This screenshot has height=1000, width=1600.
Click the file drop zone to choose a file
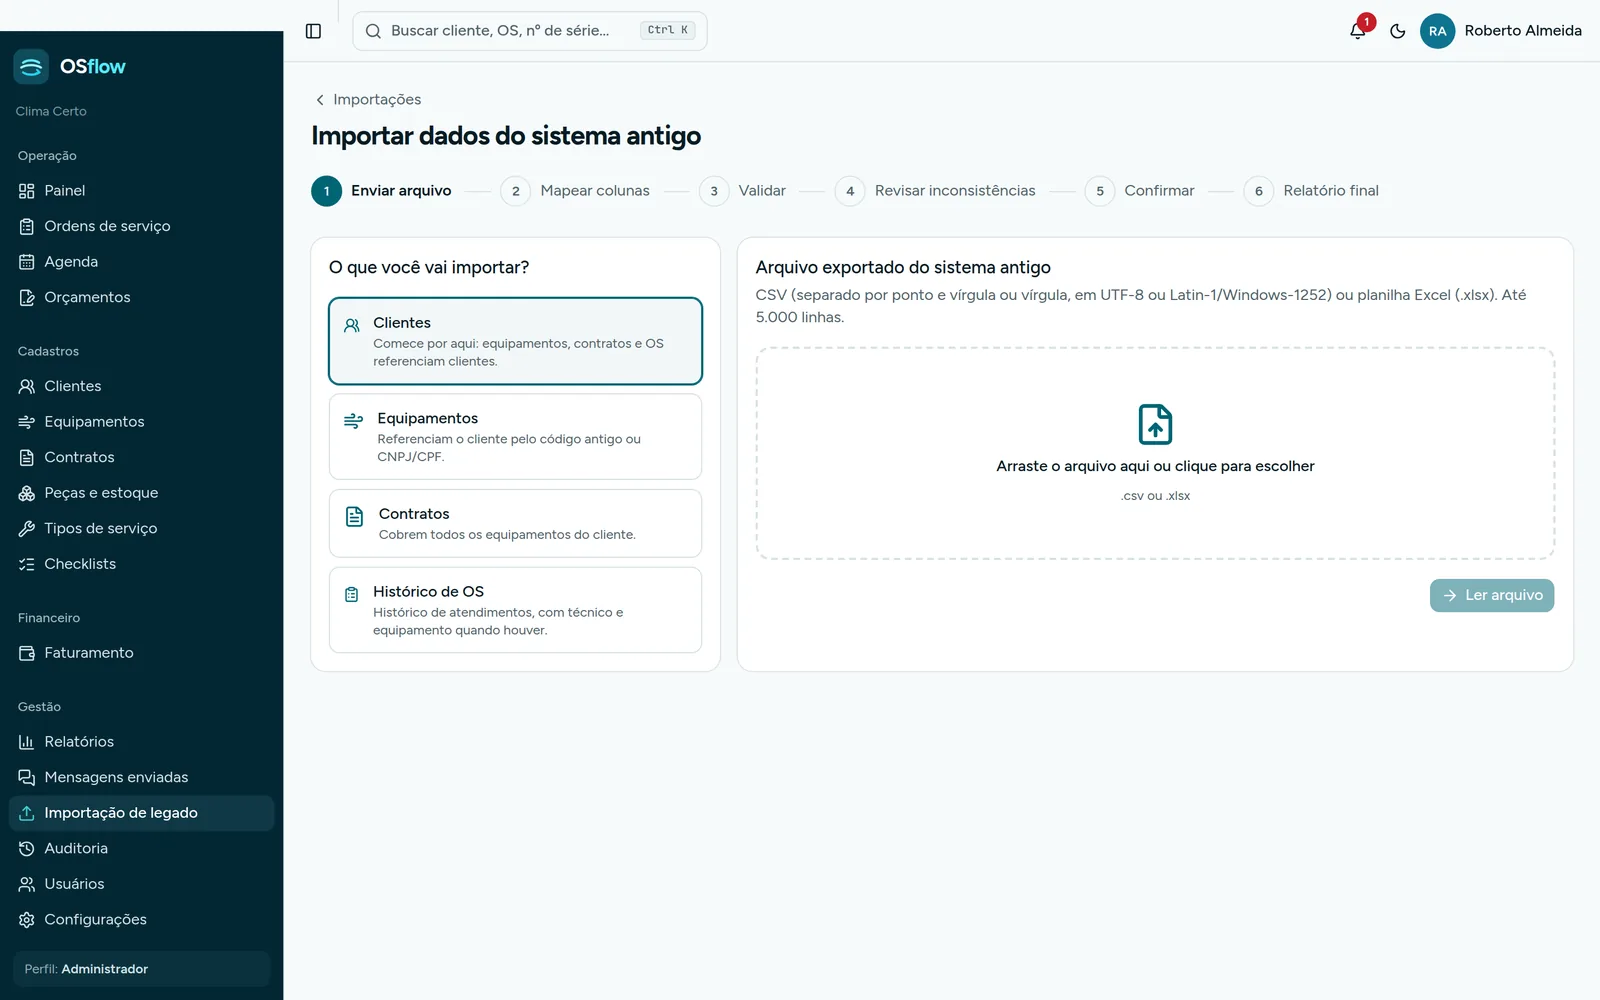click(x=1155, y=453)
